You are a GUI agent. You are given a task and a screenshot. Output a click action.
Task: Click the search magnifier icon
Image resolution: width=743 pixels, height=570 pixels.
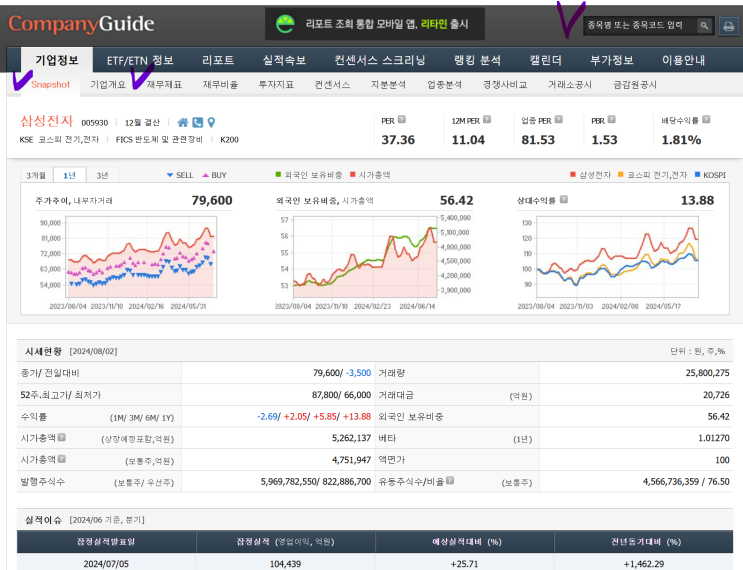coord(705,25)
